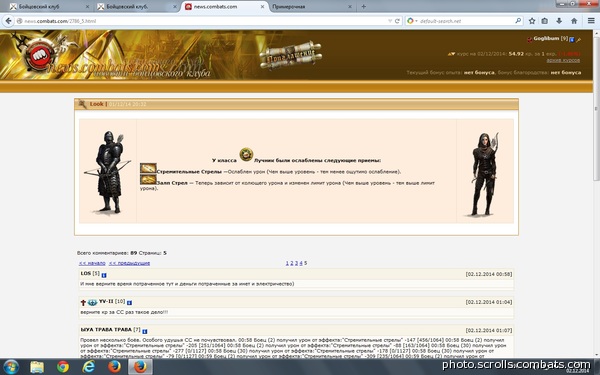The width and height of the screenshot is (600, 375).
Task: Click the Gogllbum username in header
Action: point(546,38)
